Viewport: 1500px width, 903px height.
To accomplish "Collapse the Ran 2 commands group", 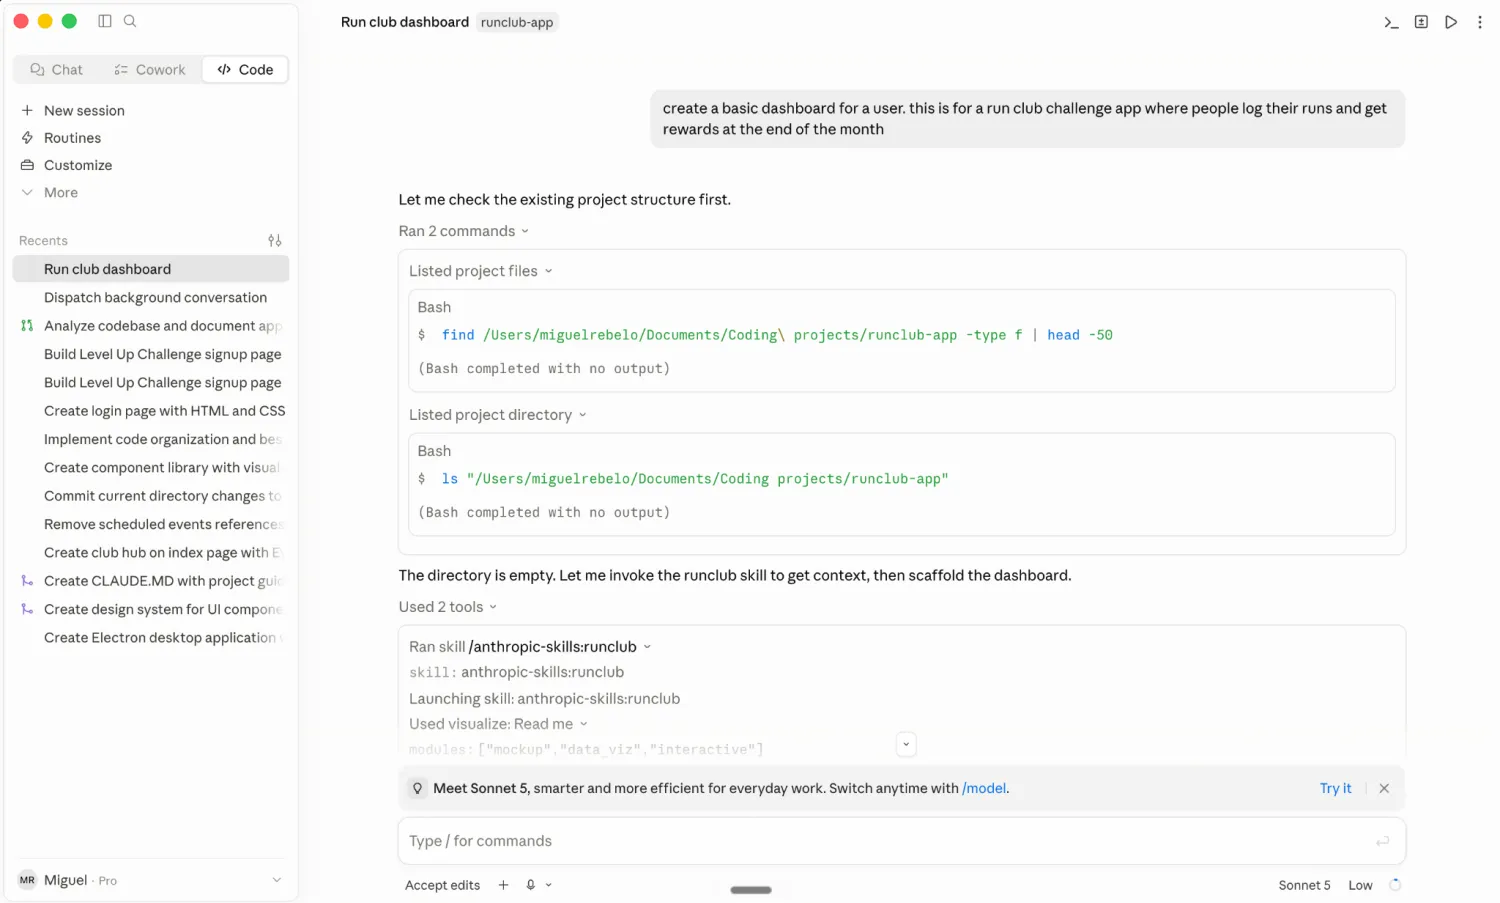I will click(x=464, y=231).
